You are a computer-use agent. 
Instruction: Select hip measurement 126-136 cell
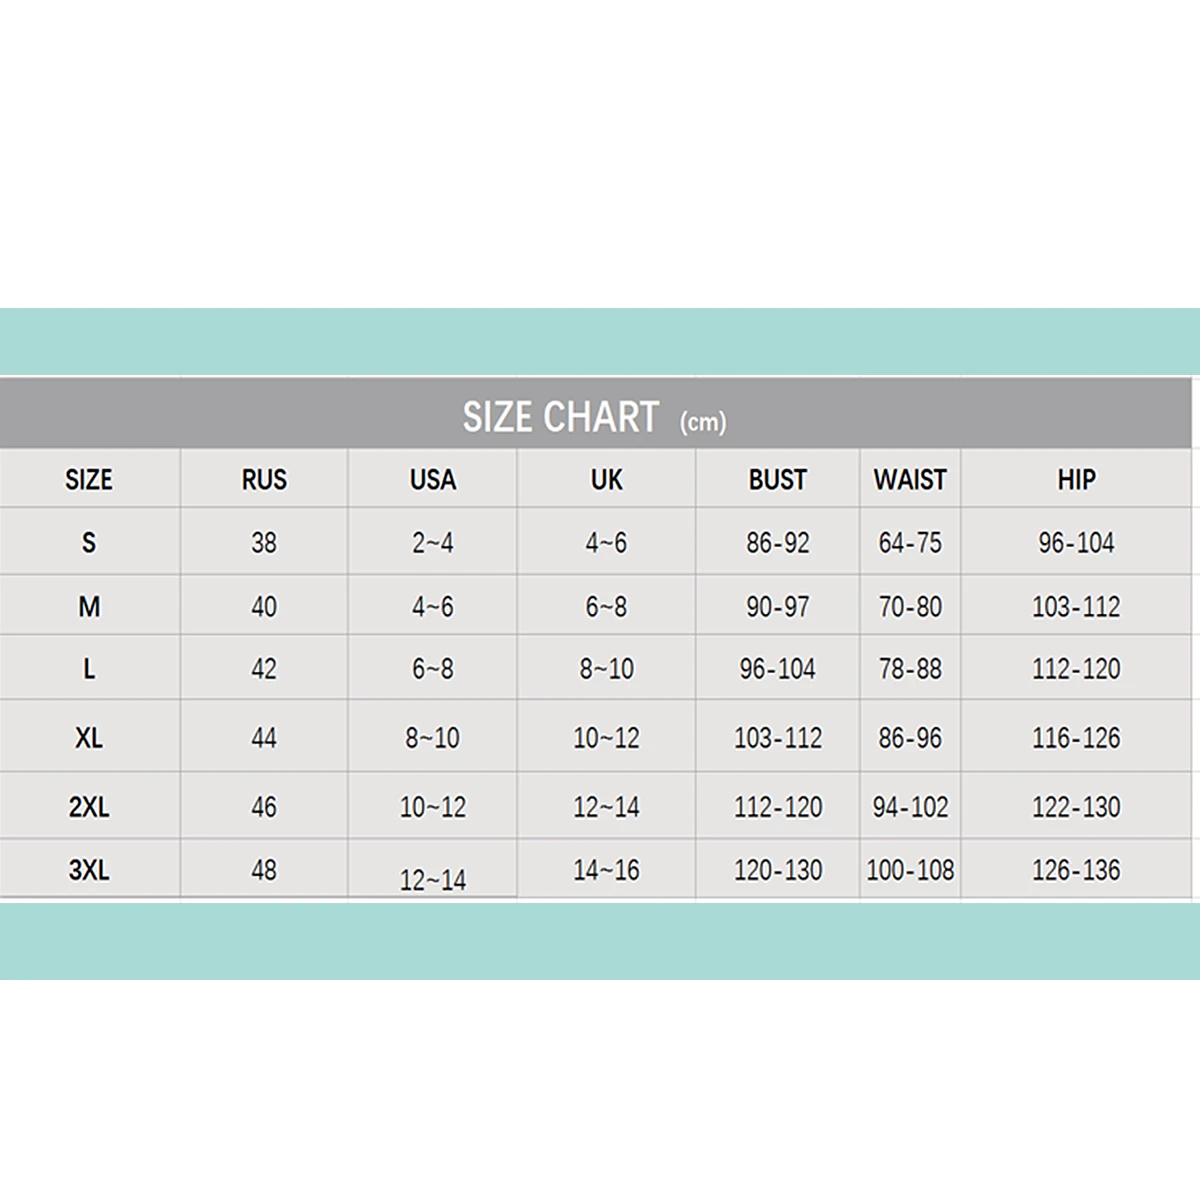[1077, 870]
